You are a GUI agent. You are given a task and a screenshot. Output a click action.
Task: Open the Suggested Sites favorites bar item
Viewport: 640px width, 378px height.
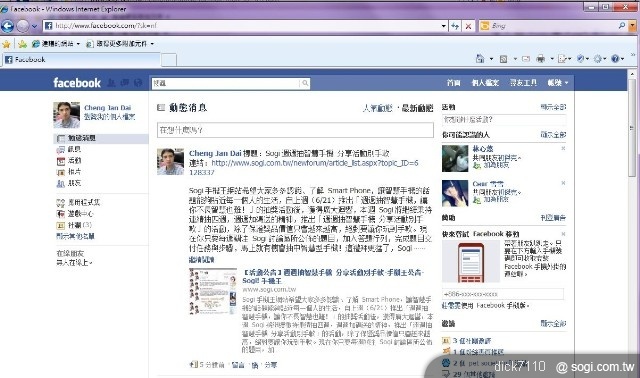(x=56, y=44)
